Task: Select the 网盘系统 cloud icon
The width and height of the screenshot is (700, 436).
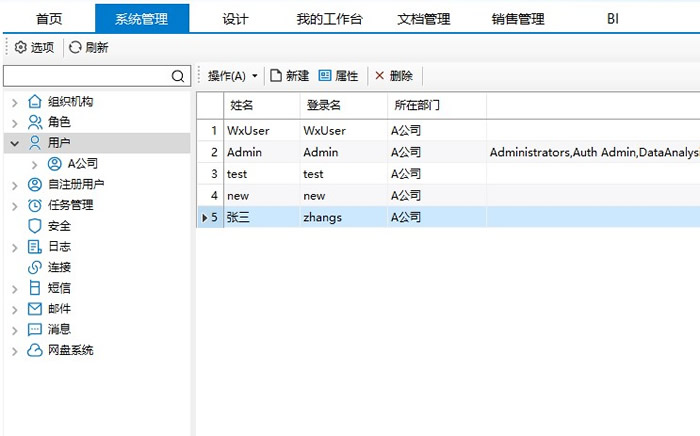Action: tap(35, 351)
